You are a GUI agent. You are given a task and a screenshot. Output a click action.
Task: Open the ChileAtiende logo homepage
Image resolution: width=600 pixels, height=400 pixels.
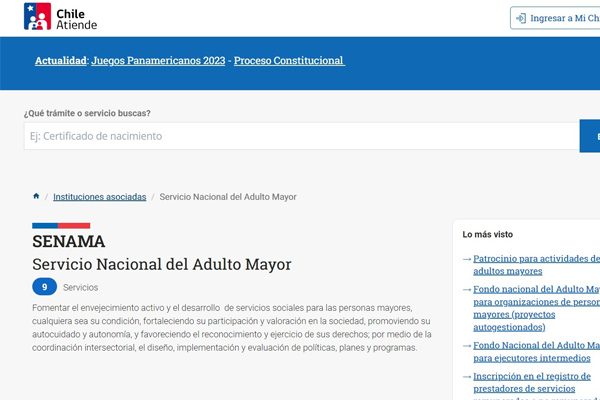click(x=60, y=16)
